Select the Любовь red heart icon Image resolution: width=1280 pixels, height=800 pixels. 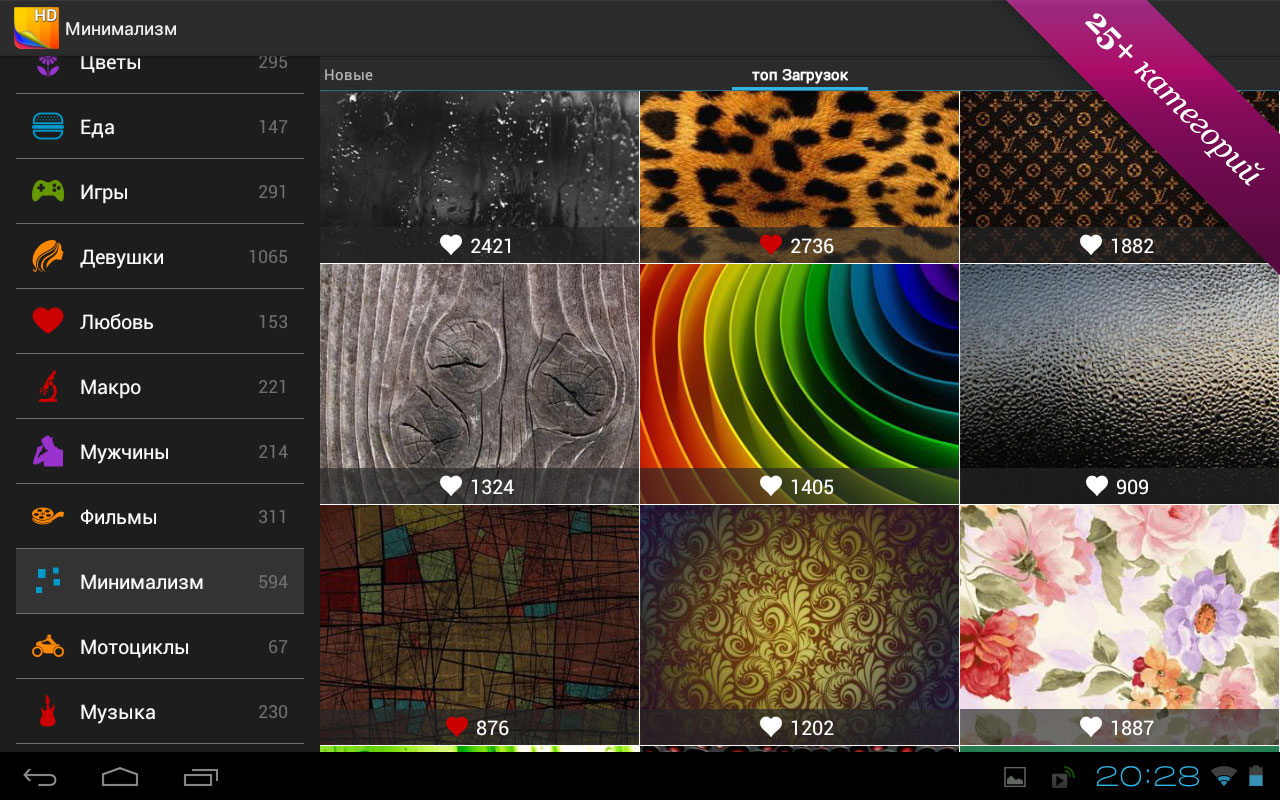tap(48, 321)
